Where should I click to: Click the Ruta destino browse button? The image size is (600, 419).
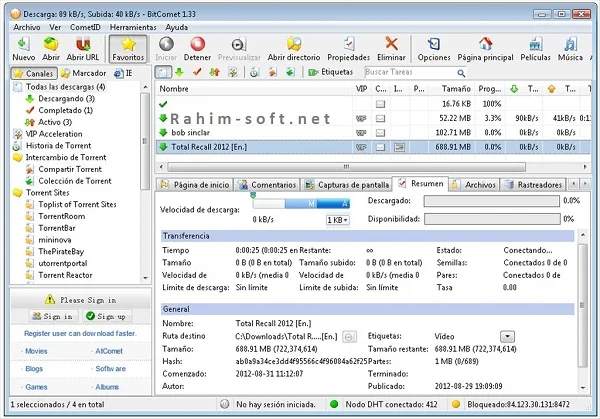pos(349,337)
